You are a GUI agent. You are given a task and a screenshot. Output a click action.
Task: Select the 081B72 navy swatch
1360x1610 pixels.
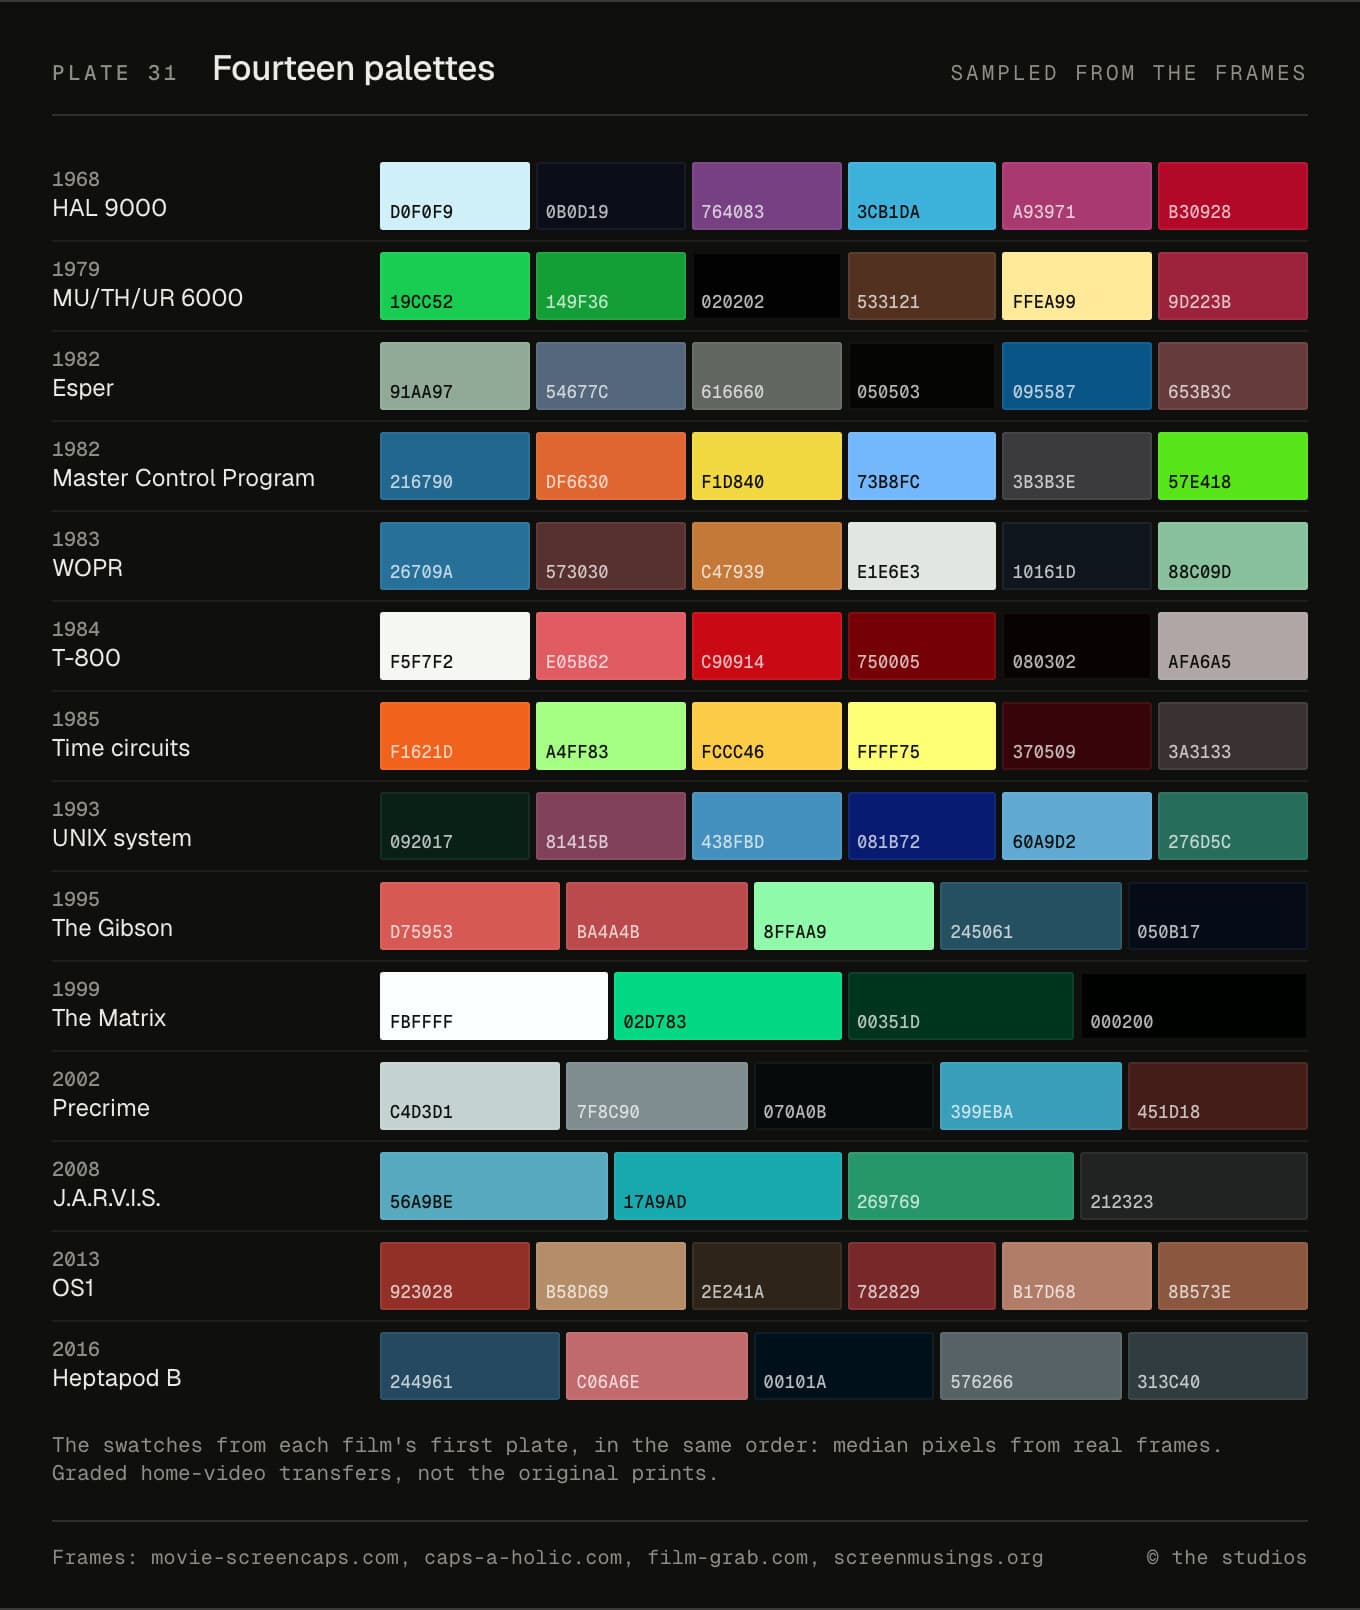point(922,826)
